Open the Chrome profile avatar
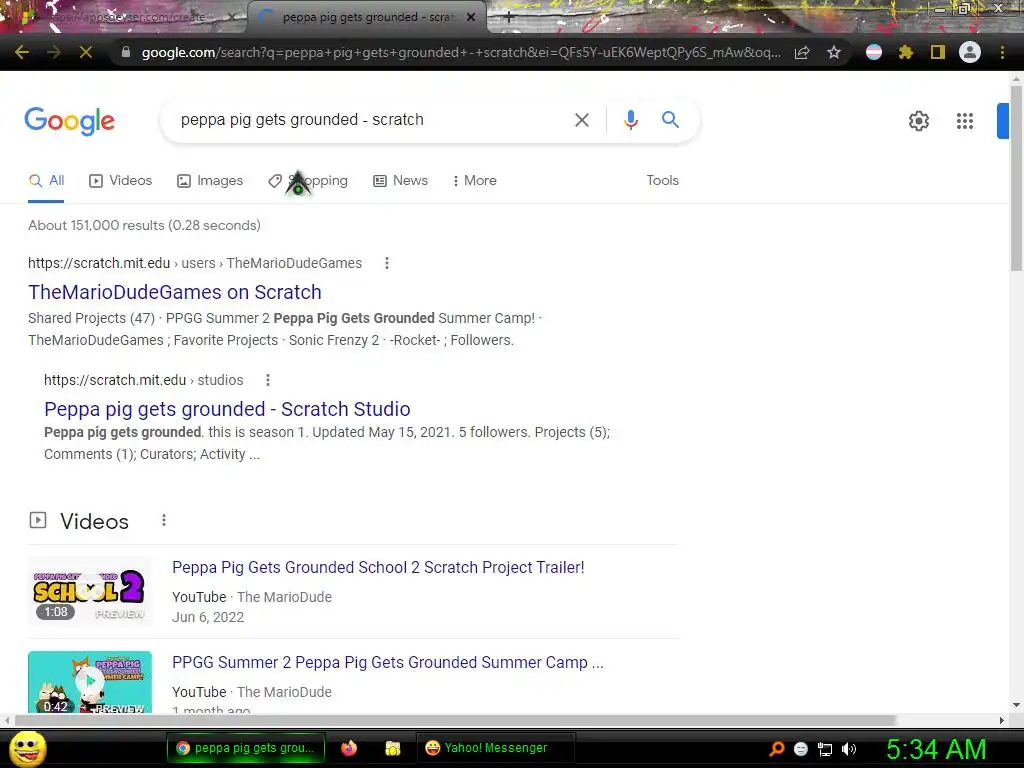Image resolution: width=1024 pixels, height=768 pixels. pos(970,52)
